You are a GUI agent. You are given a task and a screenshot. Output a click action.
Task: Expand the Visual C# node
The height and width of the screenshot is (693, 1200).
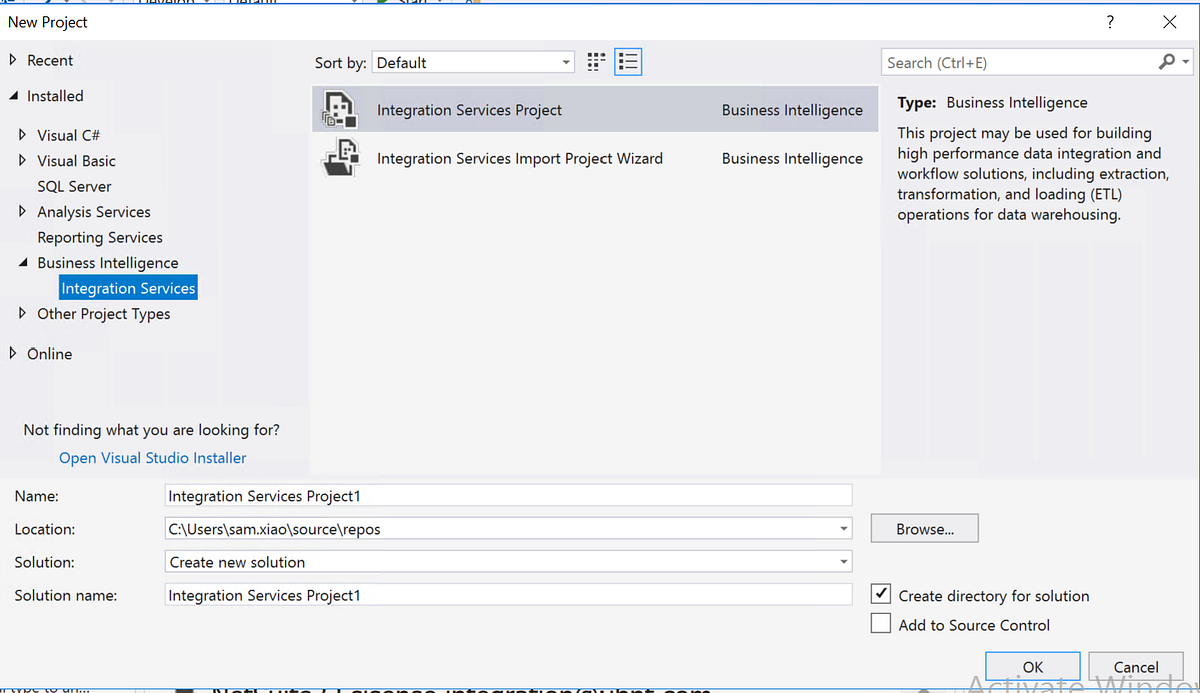23,135
